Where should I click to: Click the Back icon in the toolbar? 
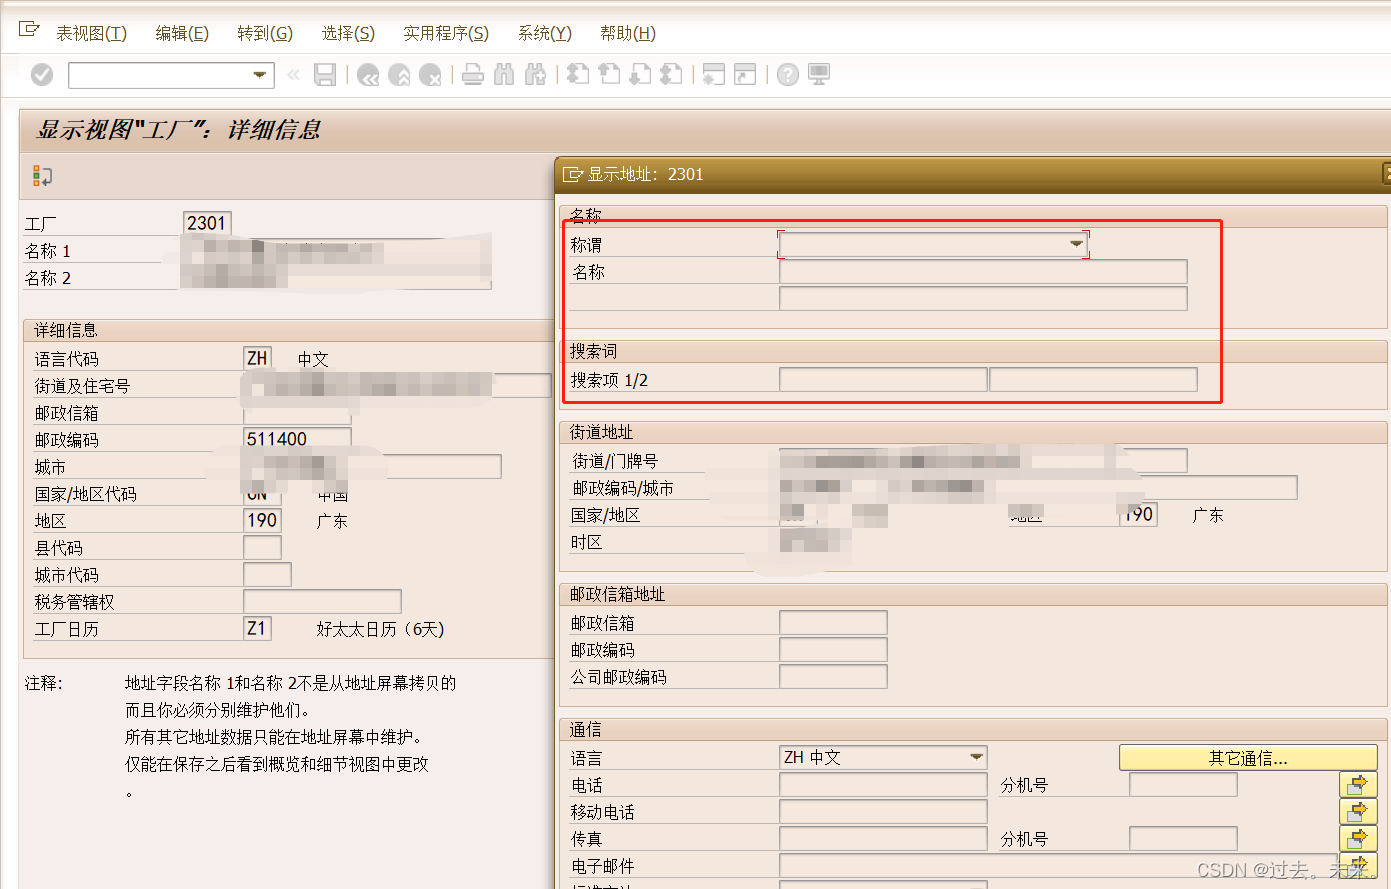tap(368, 74)
